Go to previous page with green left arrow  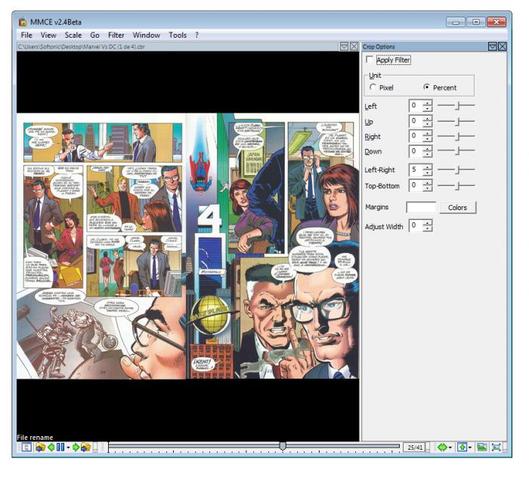(x=51, y=447)
